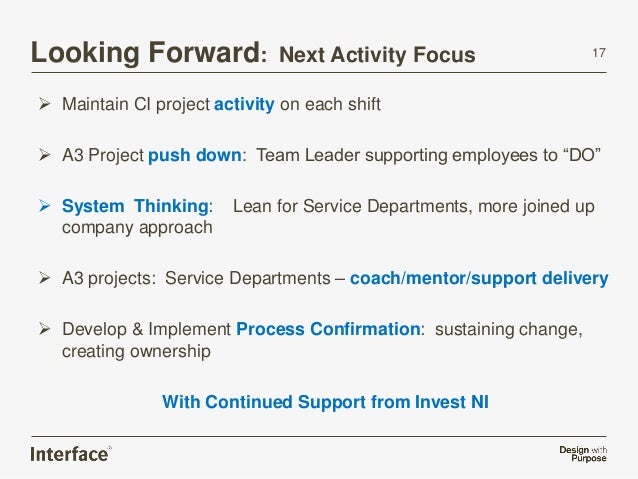Click the slide number 17
The image size is (638, 479).
point(599,53)
